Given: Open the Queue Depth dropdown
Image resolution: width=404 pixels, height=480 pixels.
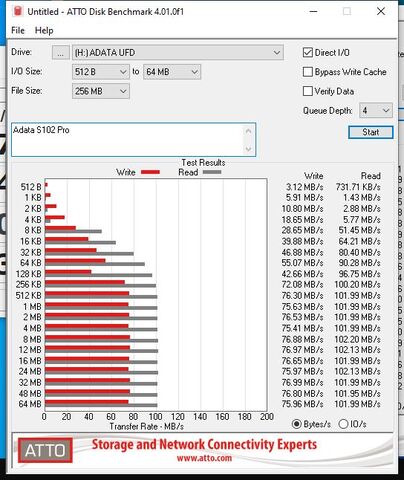Looking at the screenshot, I should [x=376, y=110].
